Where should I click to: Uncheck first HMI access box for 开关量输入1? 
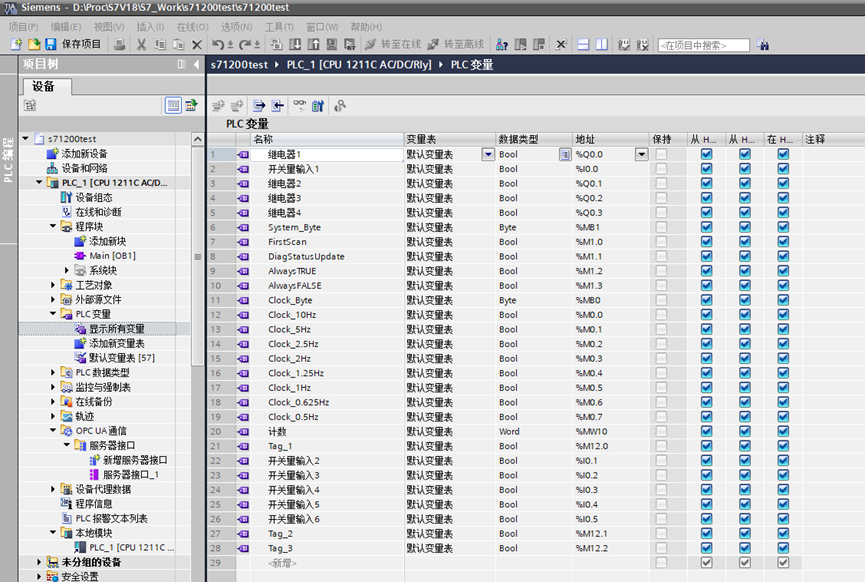pos(706,169)
